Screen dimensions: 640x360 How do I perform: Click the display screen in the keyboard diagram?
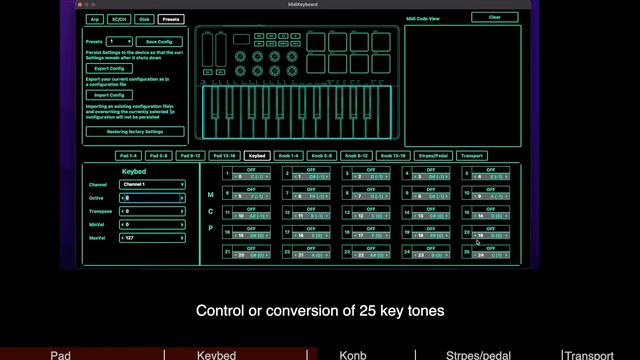click(x=241, y=39)
